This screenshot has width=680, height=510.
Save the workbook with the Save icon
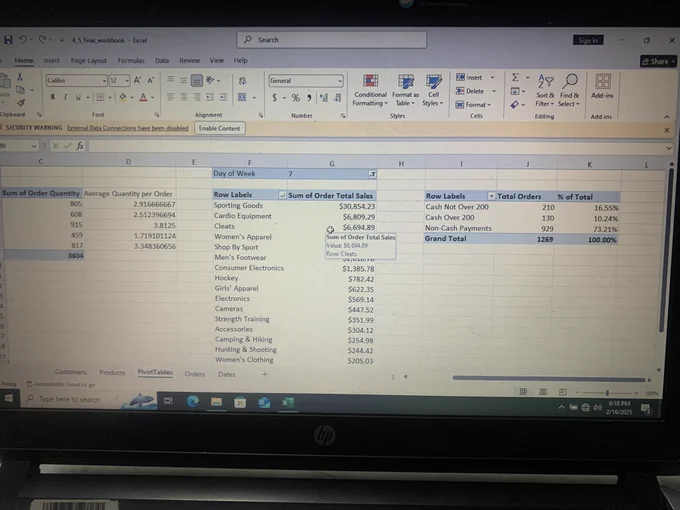point(8,40)
